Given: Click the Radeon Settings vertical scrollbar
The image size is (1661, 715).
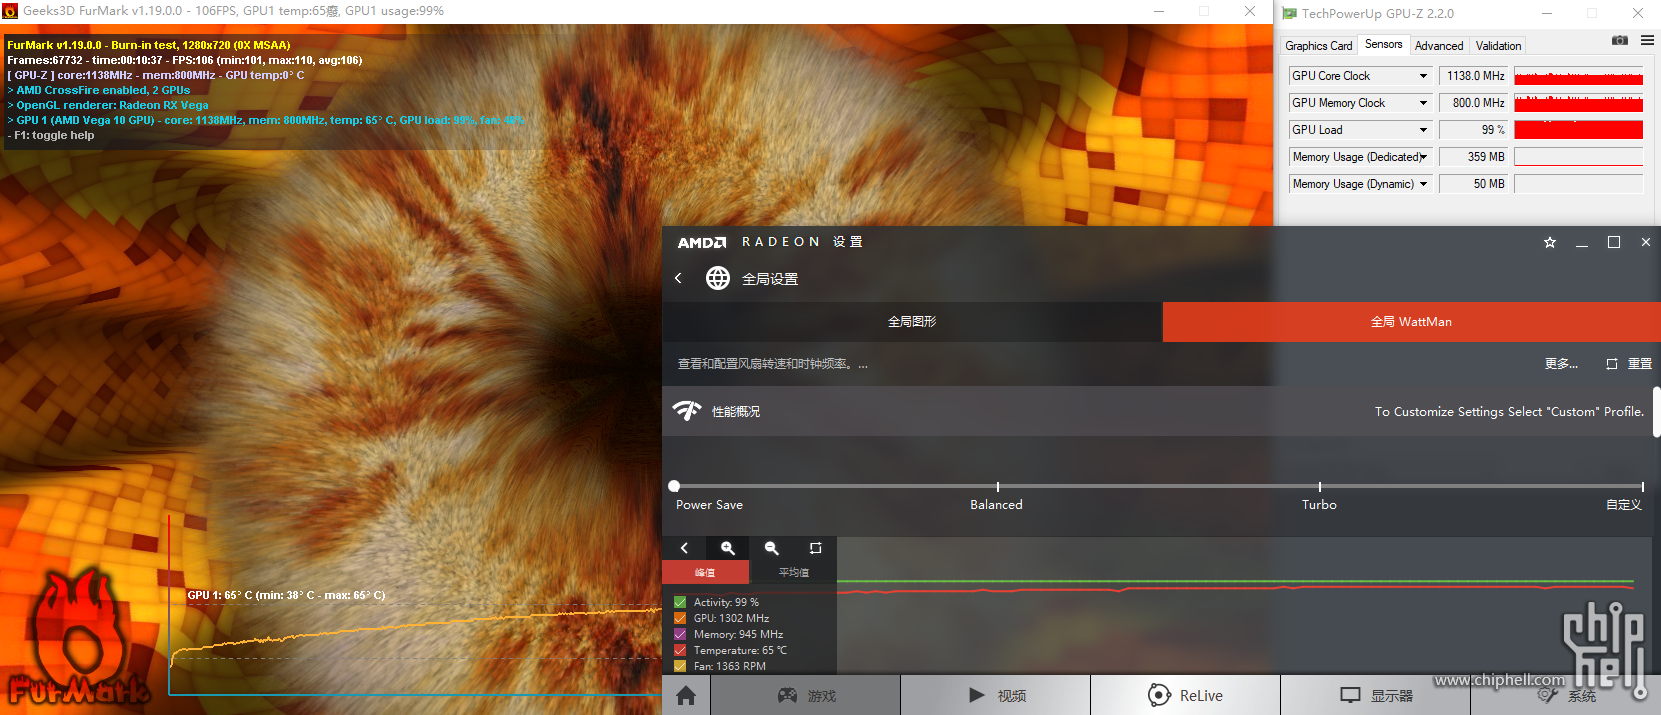Looking at the screenshot, I should 1656,412.
